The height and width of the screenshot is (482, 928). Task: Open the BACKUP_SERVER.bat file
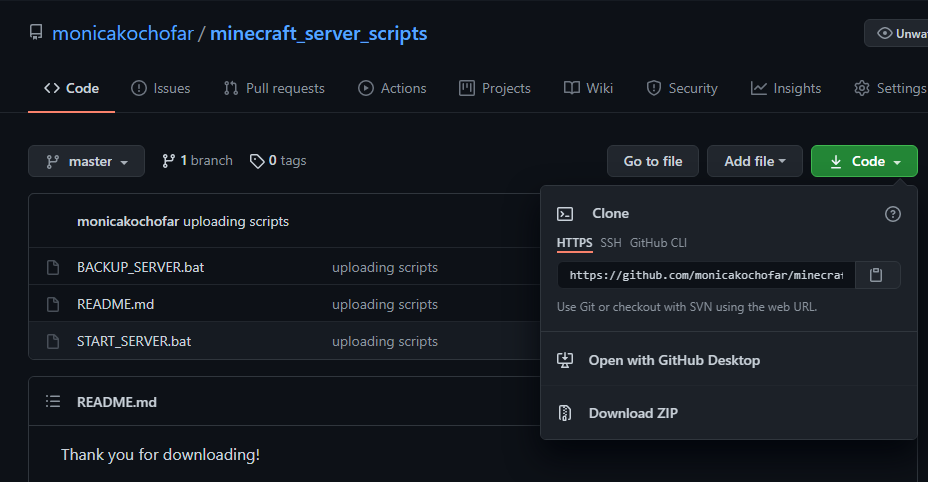coord(140,267)
